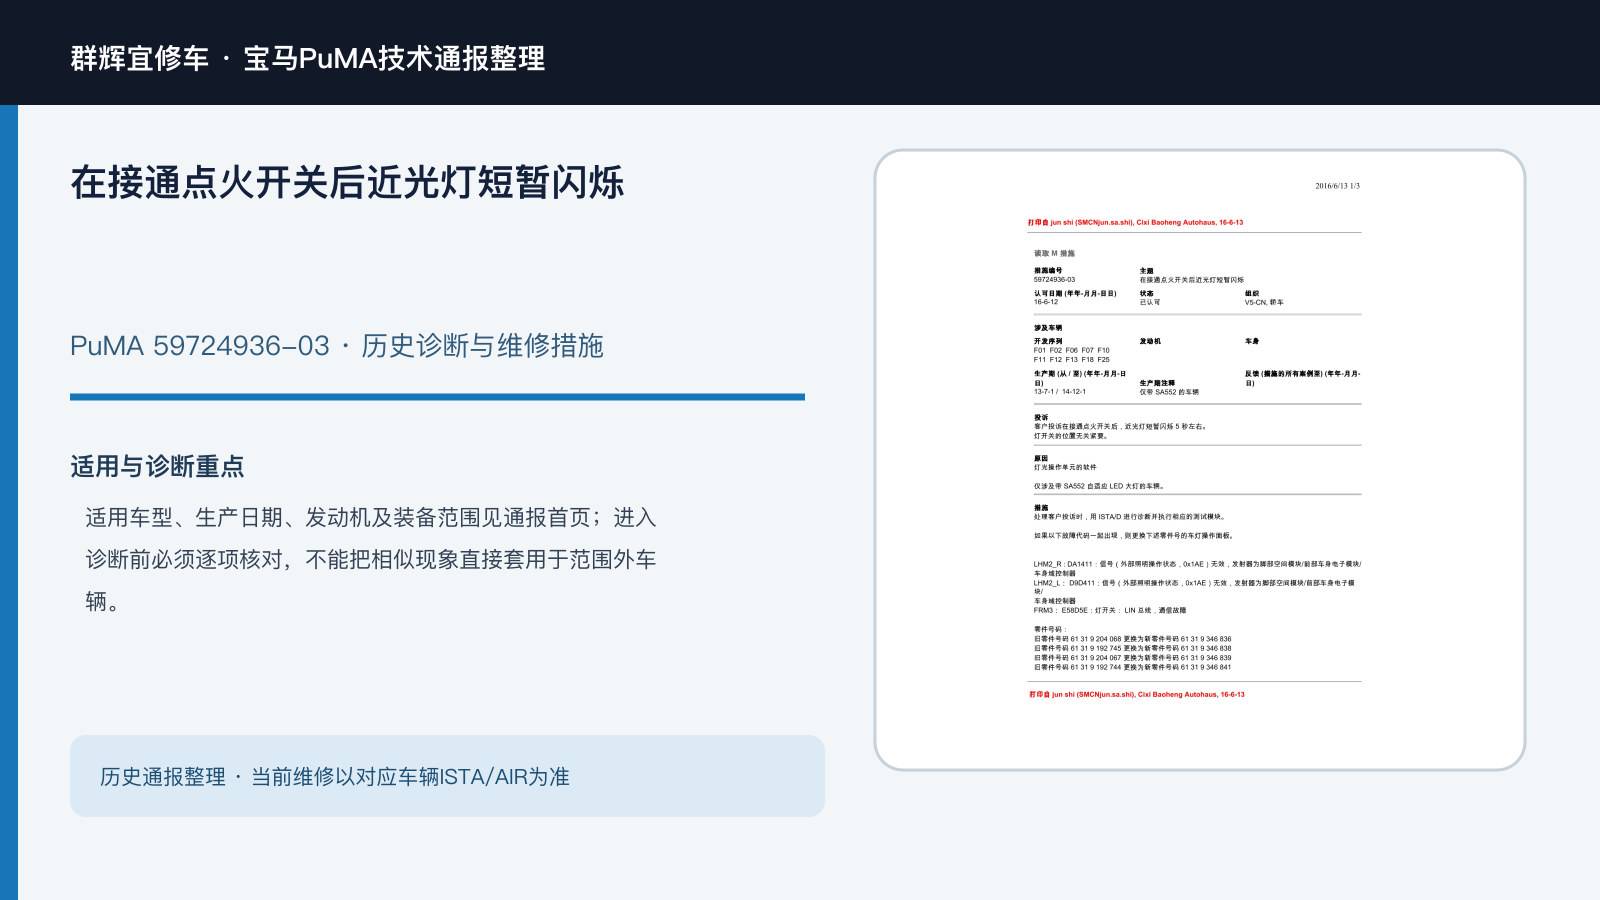Select the main heading 在接通点火开关后近光灯短暂闪烁
This screenshot has width=1600, height=900.
point(347,182)
